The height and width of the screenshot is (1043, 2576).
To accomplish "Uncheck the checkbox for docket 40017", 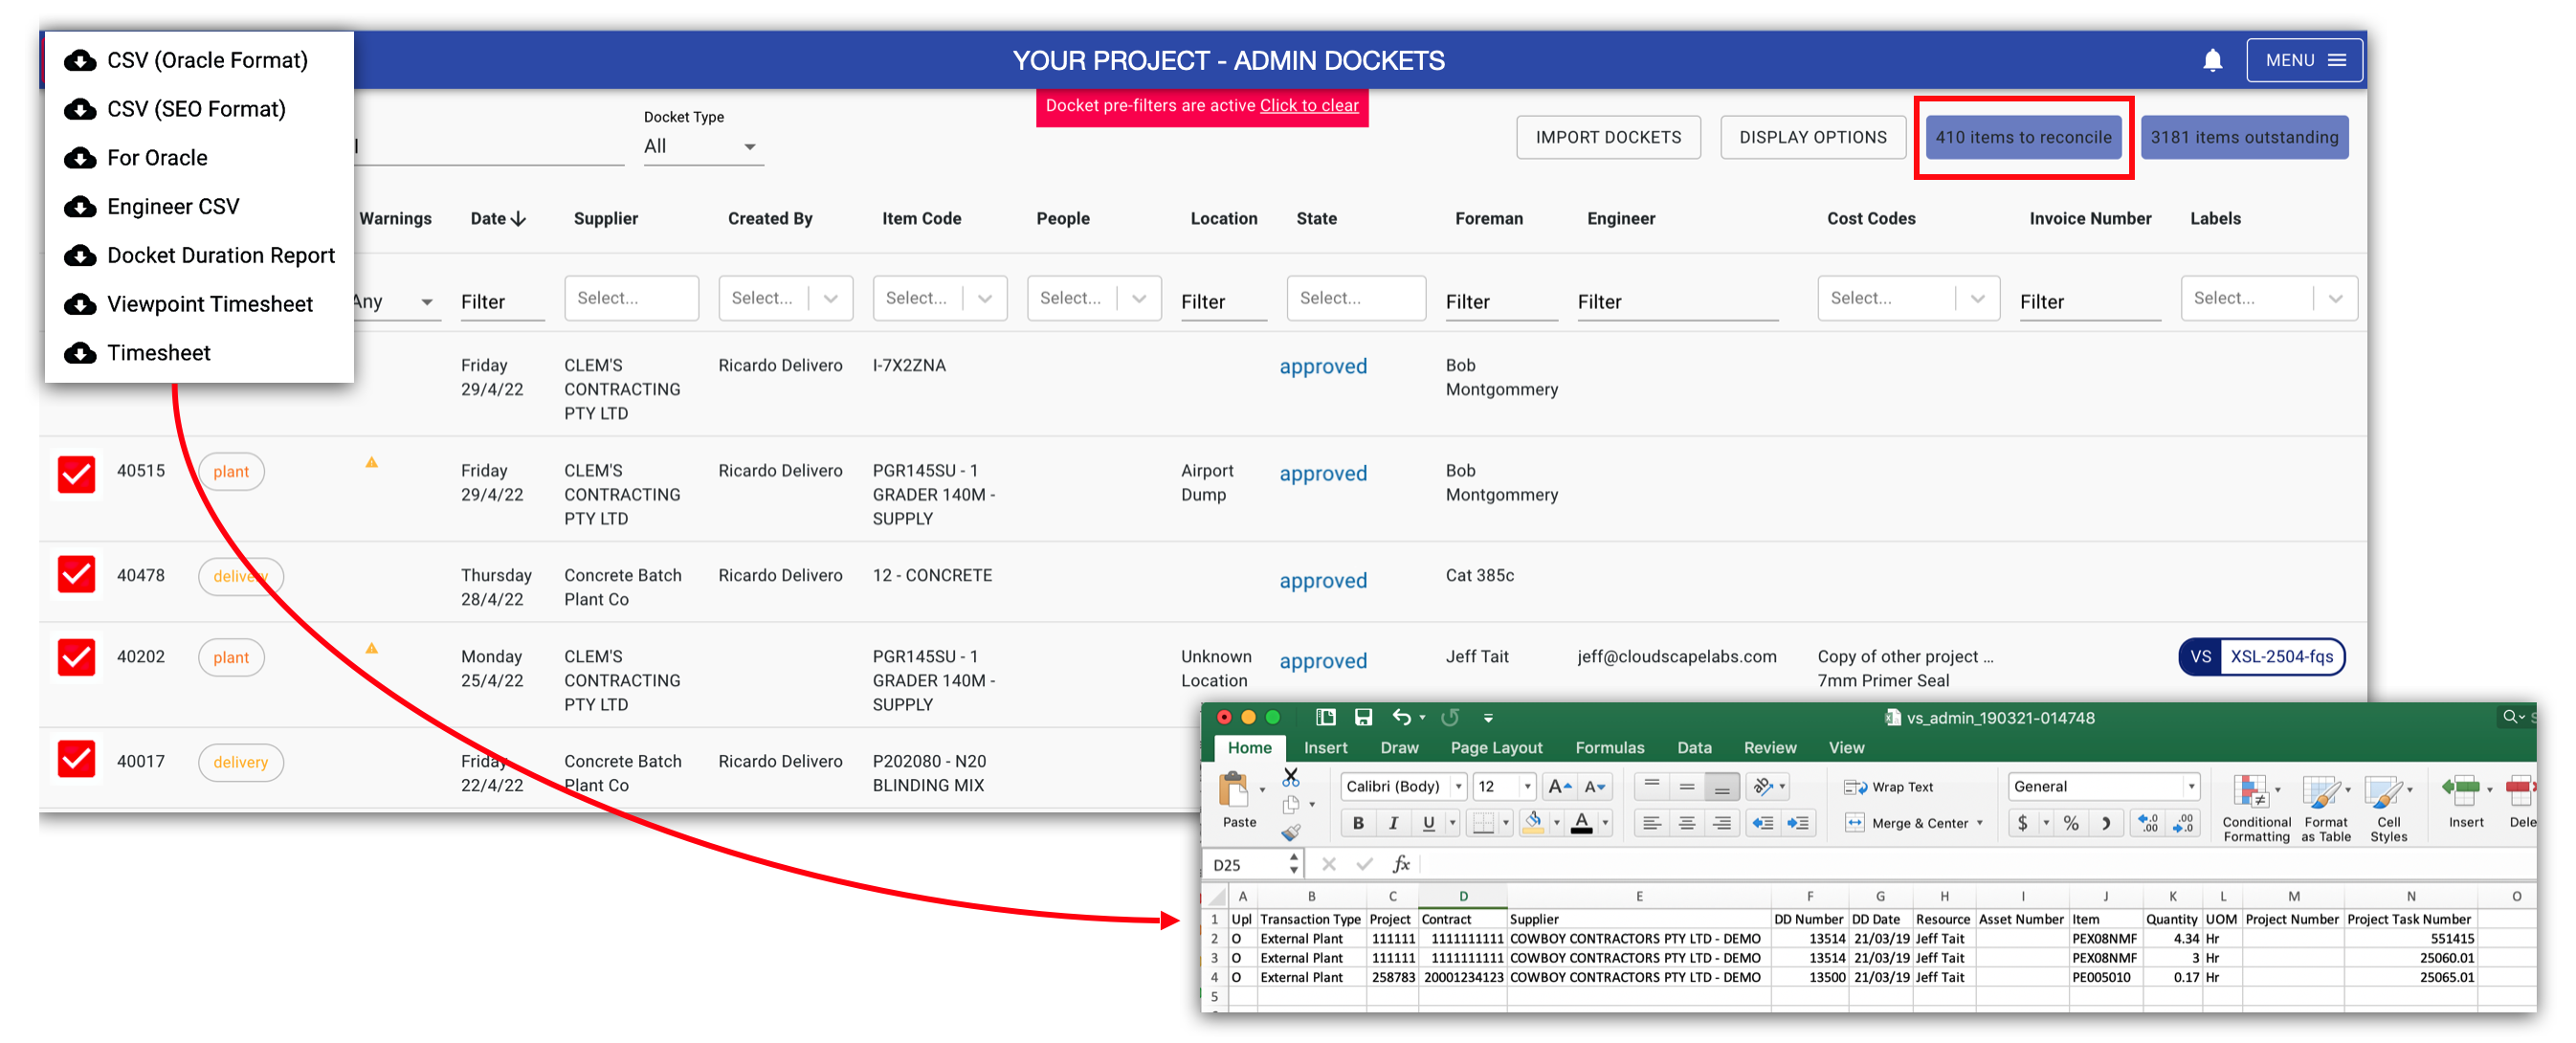I will click(x=76, y=761).
